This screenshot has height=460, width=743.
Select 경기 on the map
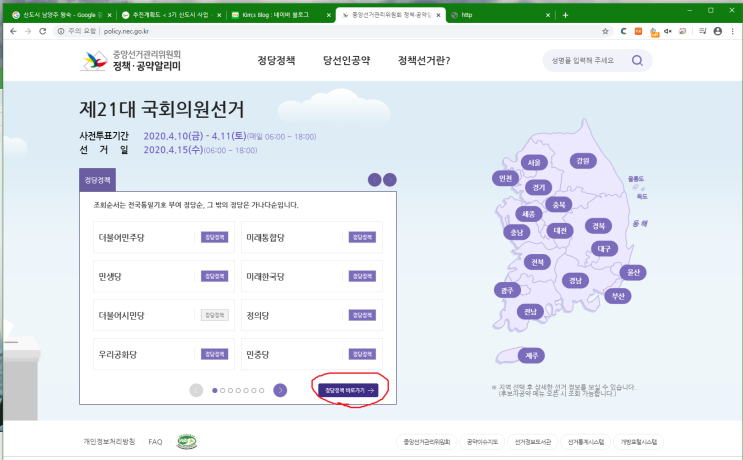[538, 188]
